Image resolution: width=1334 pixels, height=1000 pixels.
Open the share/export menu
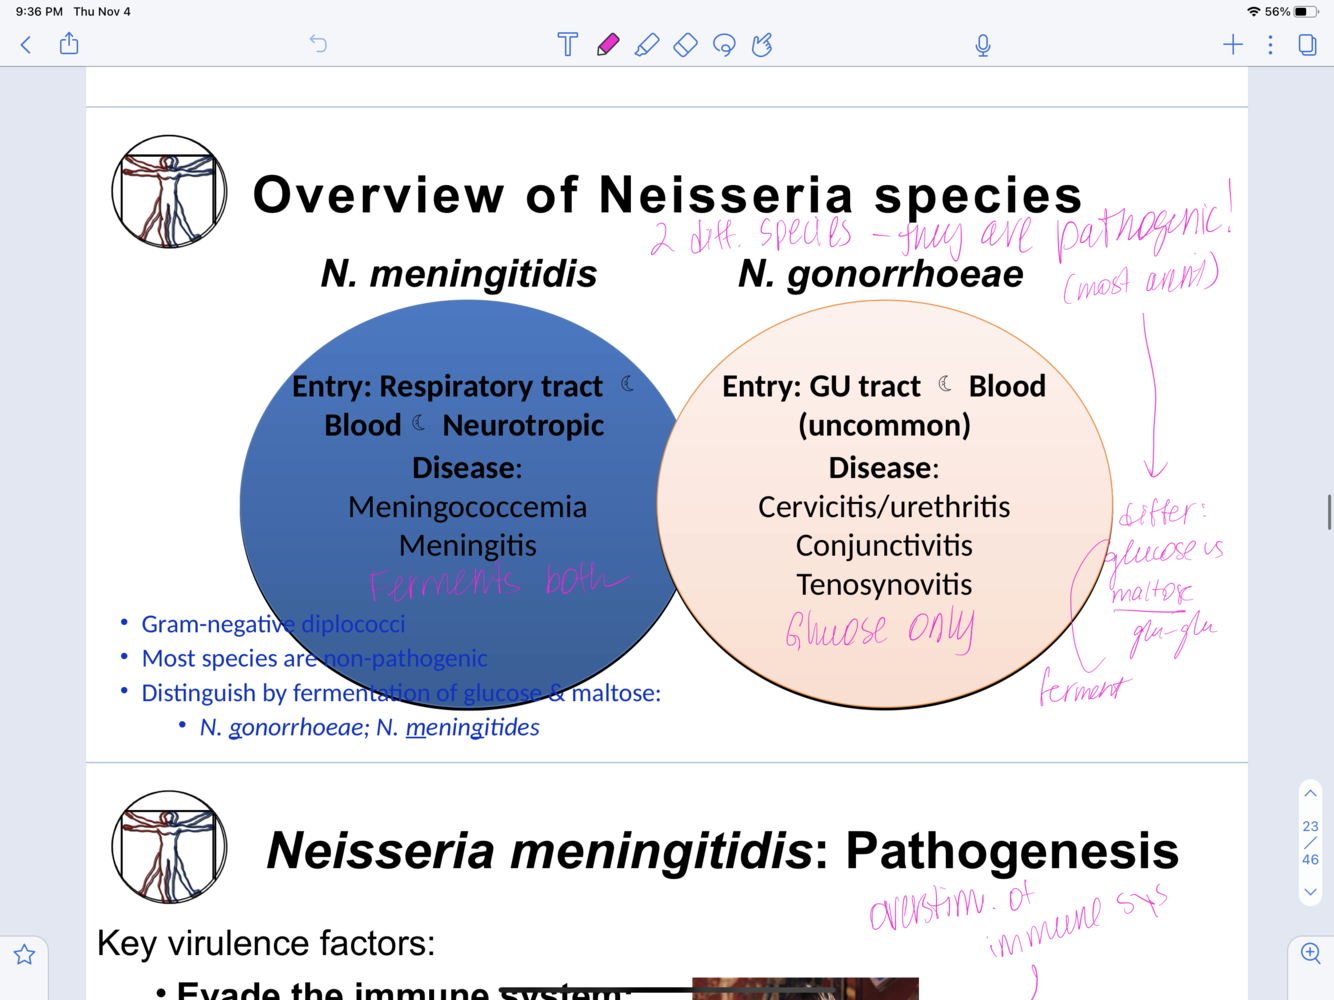pos(69,43)
